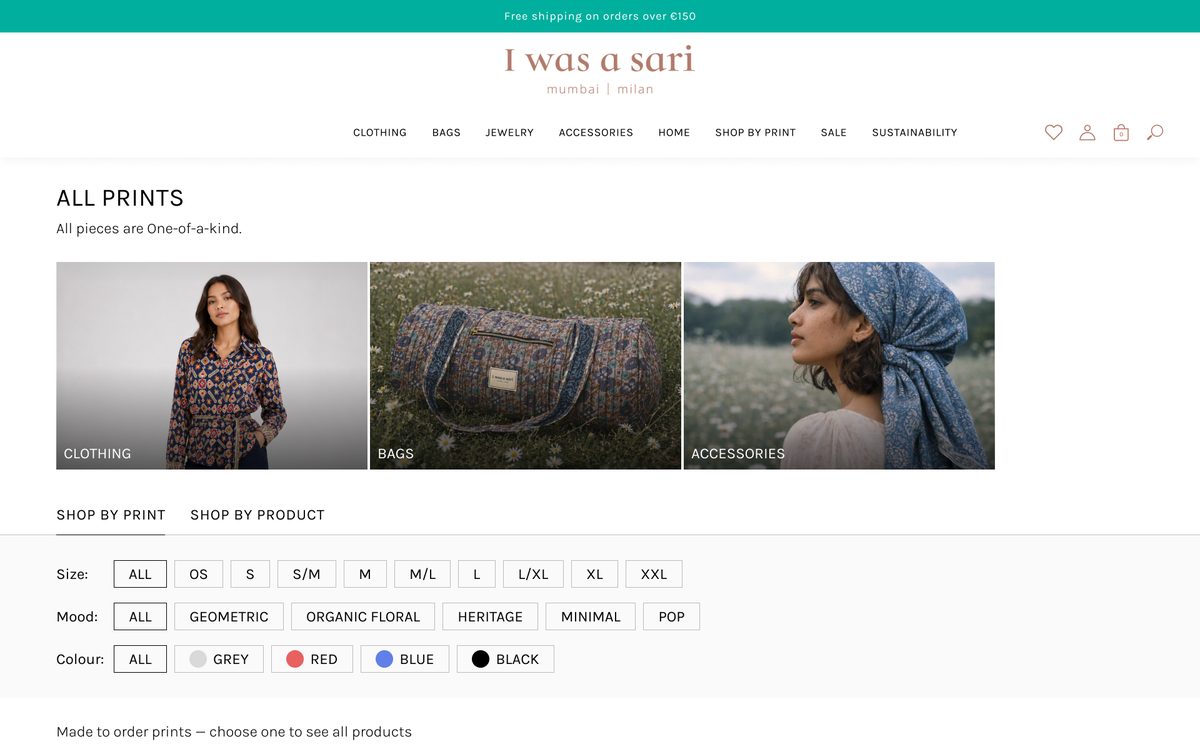The image size is (1200, 744).
Task: Open the Sustainability menu item
Action: (x=915, y=132)
